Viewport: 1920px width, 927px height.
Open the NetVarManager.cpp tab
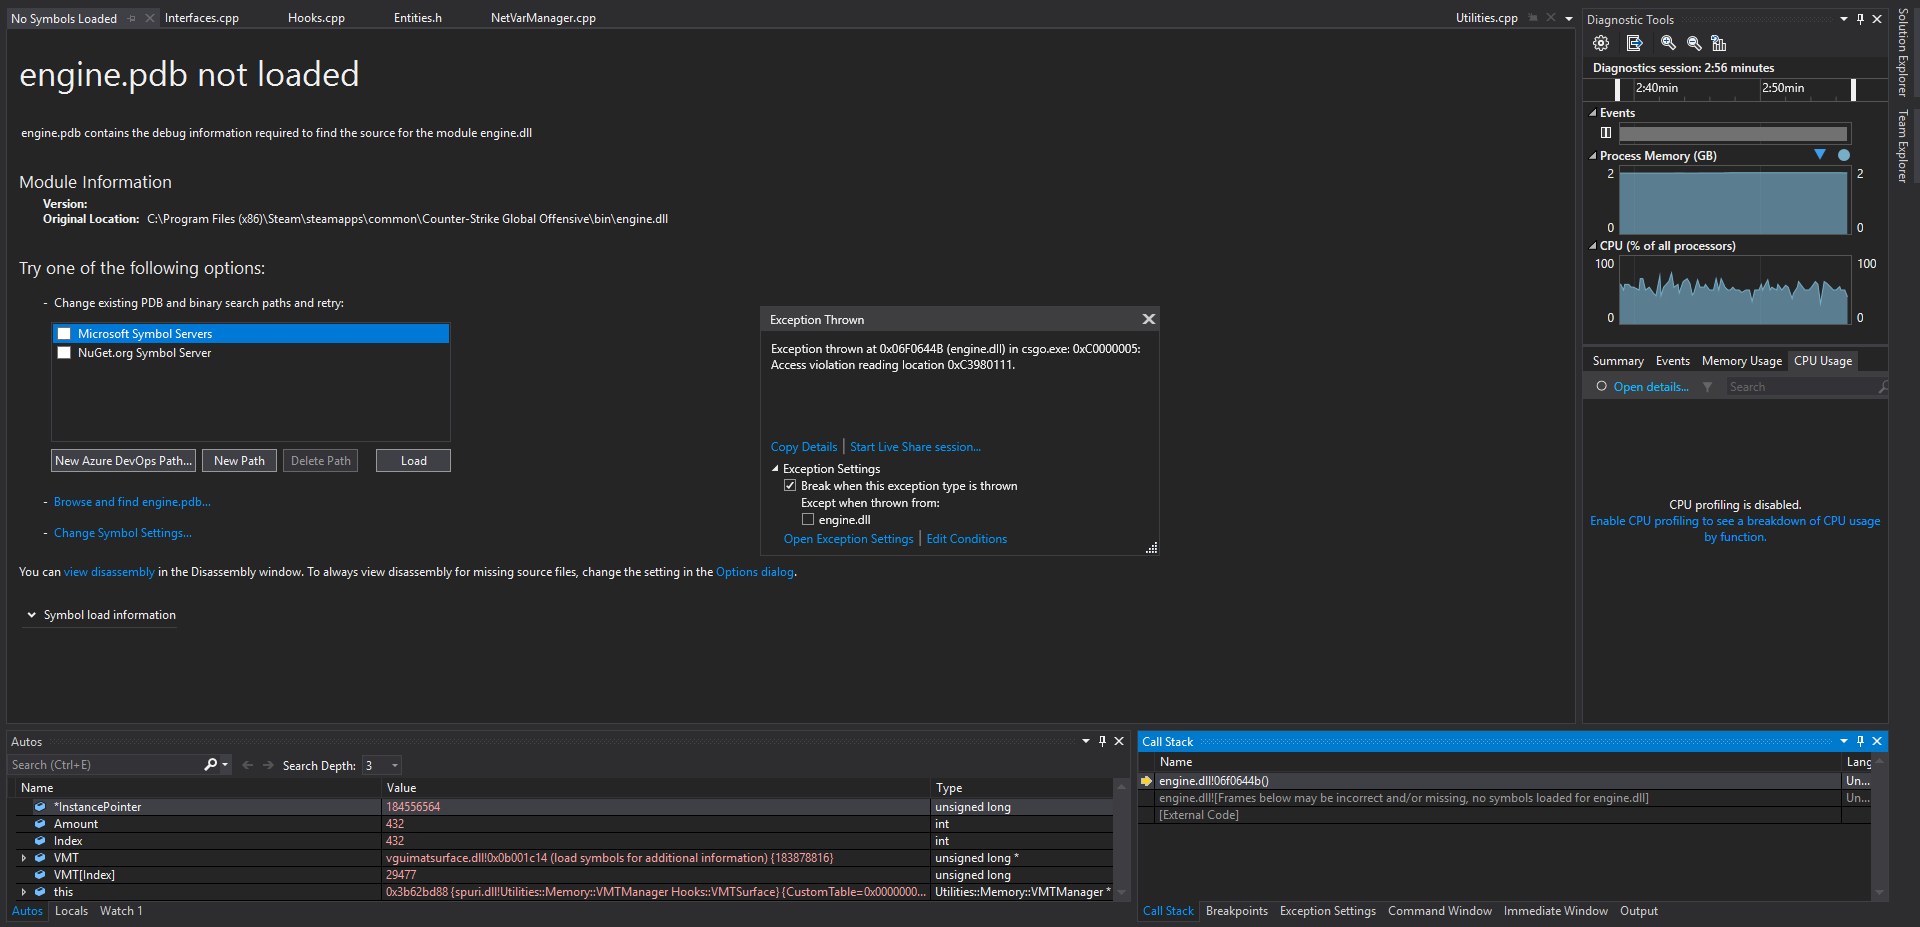tap(543, 18)
